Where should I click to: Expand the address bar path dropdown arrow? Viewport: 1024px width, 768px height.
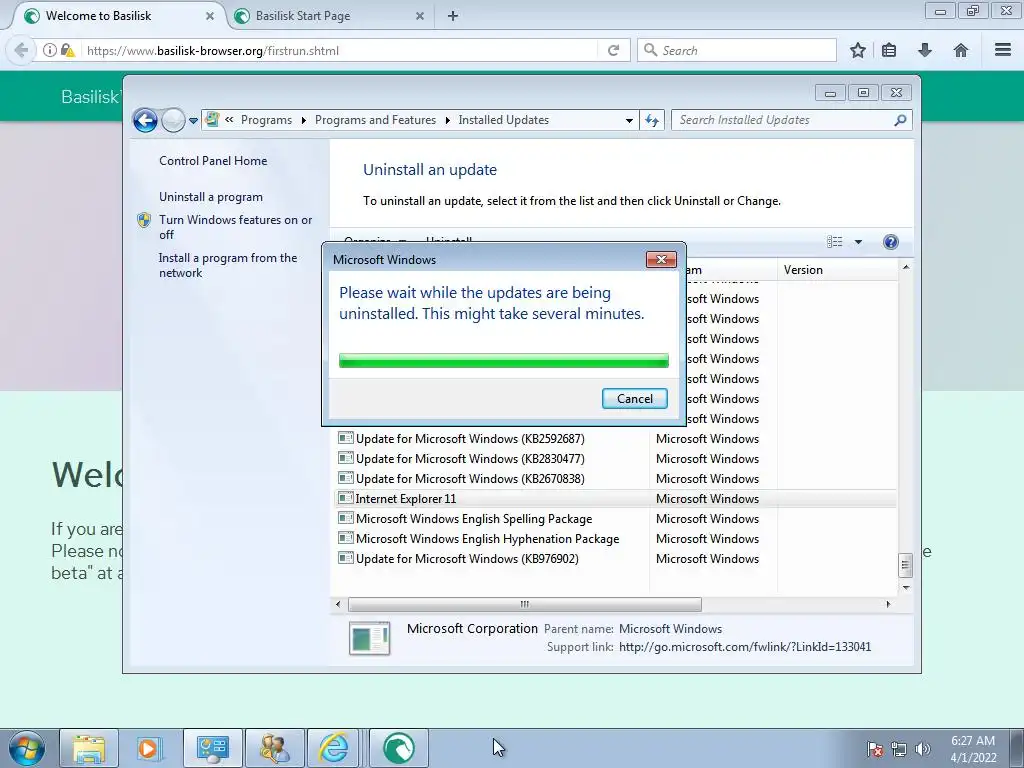[x=629, y=121]
